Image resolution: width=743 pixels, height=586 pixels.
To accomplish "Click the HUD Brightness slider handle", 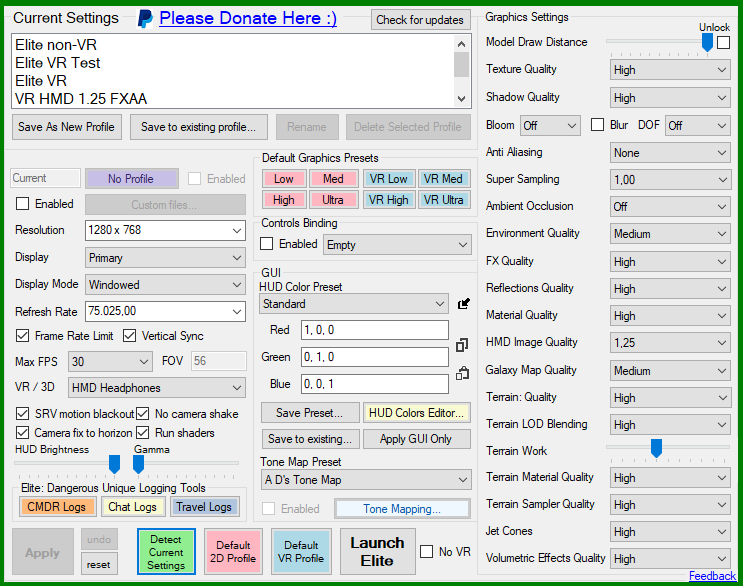I will click(x=114, y=465).
